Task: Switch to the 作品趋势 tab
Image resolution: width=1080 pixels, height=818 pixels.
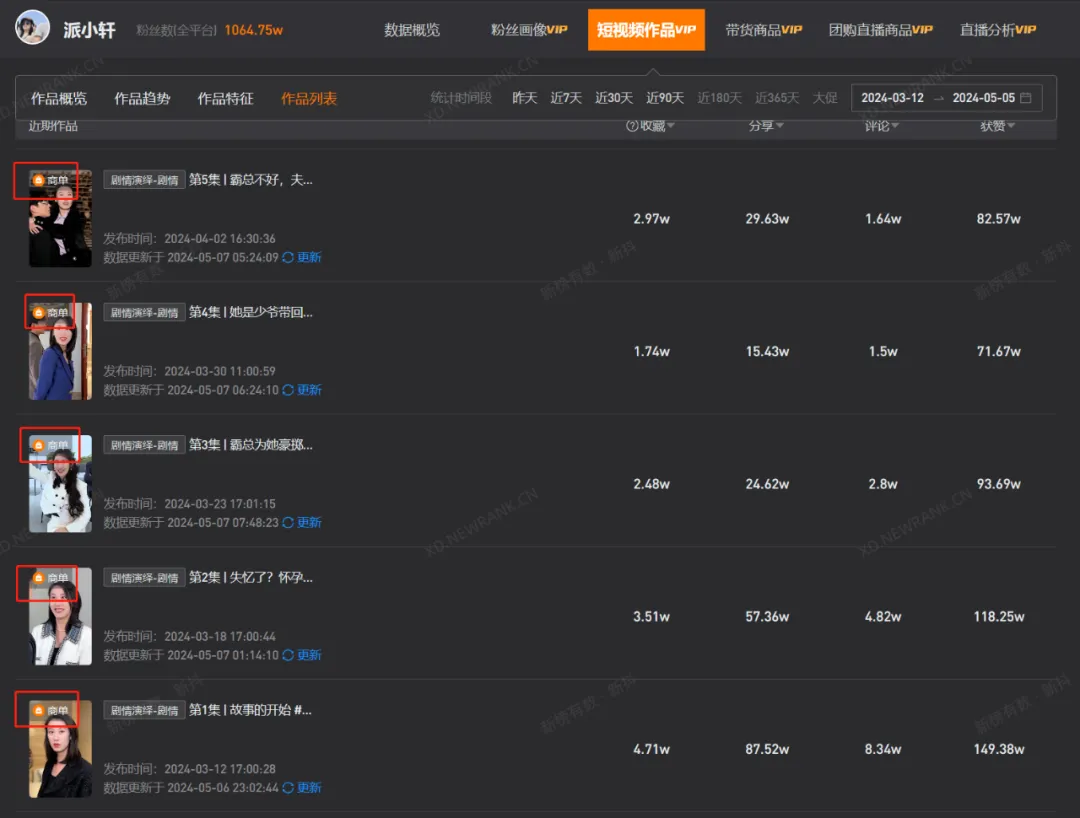Action: 142,98
